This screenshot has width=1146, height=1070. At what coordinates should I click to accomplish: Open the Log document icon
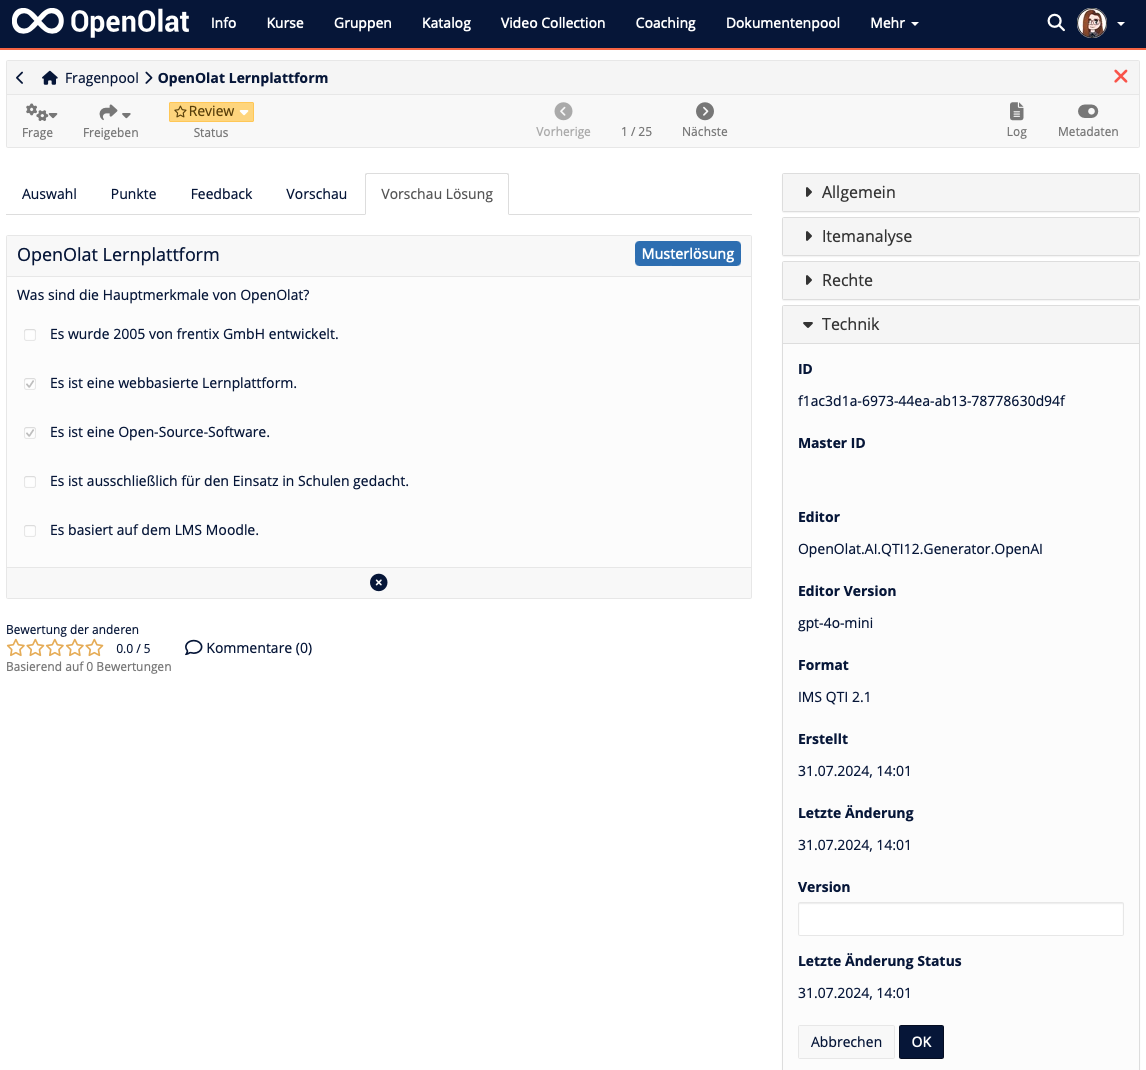click(1016, 112)
